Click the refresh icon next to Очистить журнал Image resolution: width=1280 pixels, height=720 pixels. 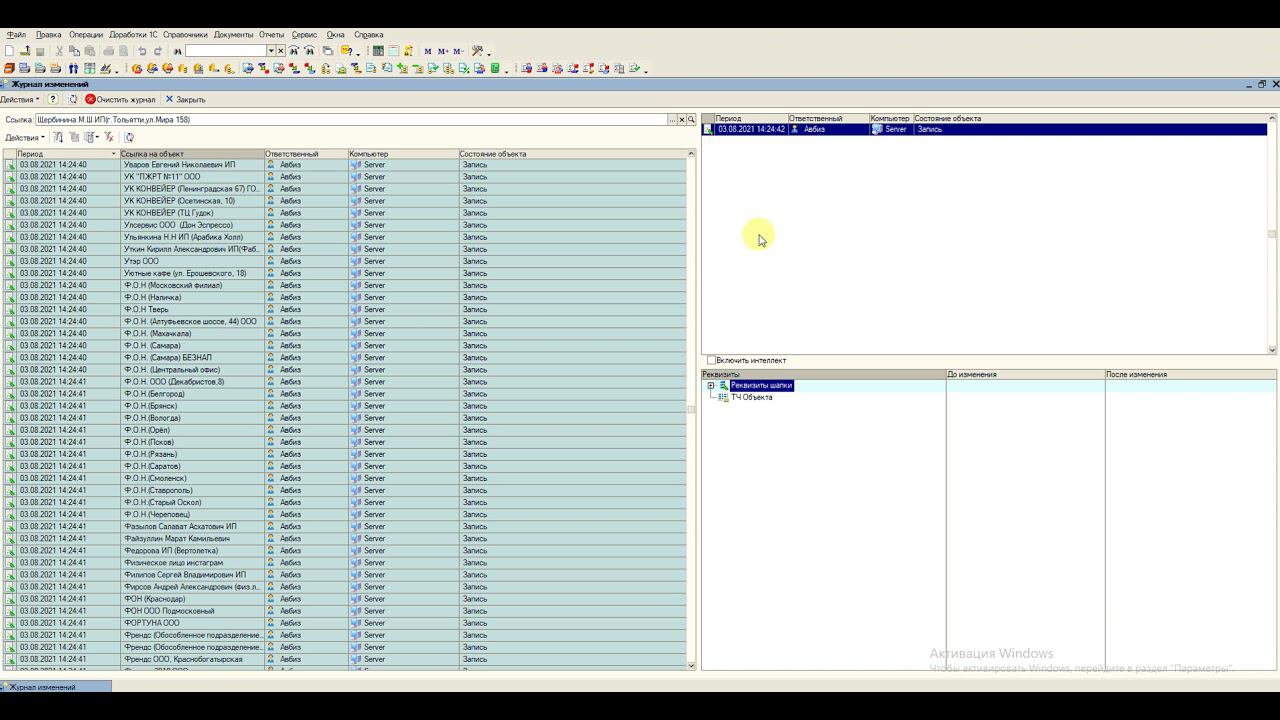tap(73, 99)
